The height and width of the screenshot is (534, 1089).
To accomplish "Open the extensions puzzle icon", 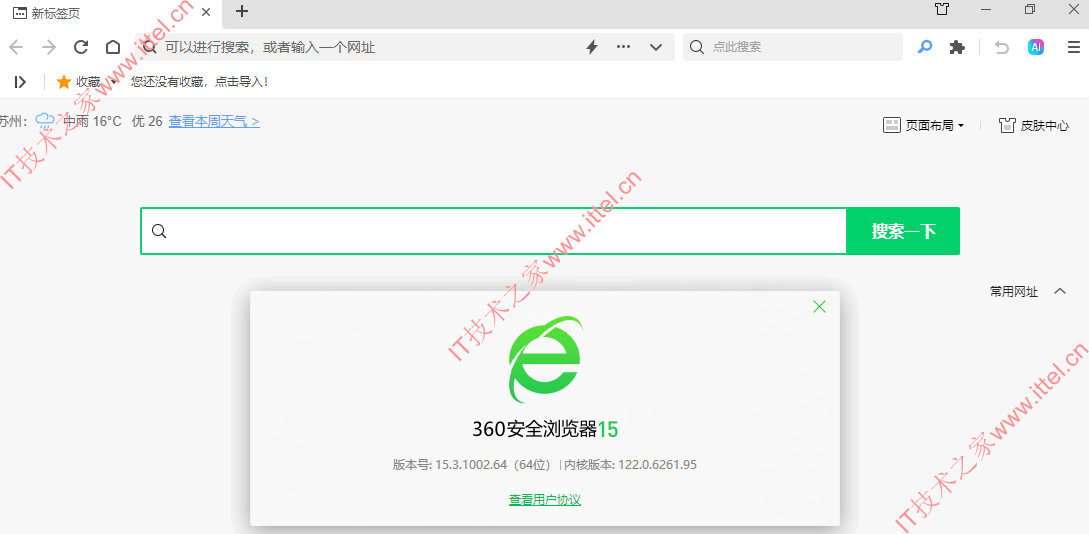I will pyautogui.click(x=957, y=47).
